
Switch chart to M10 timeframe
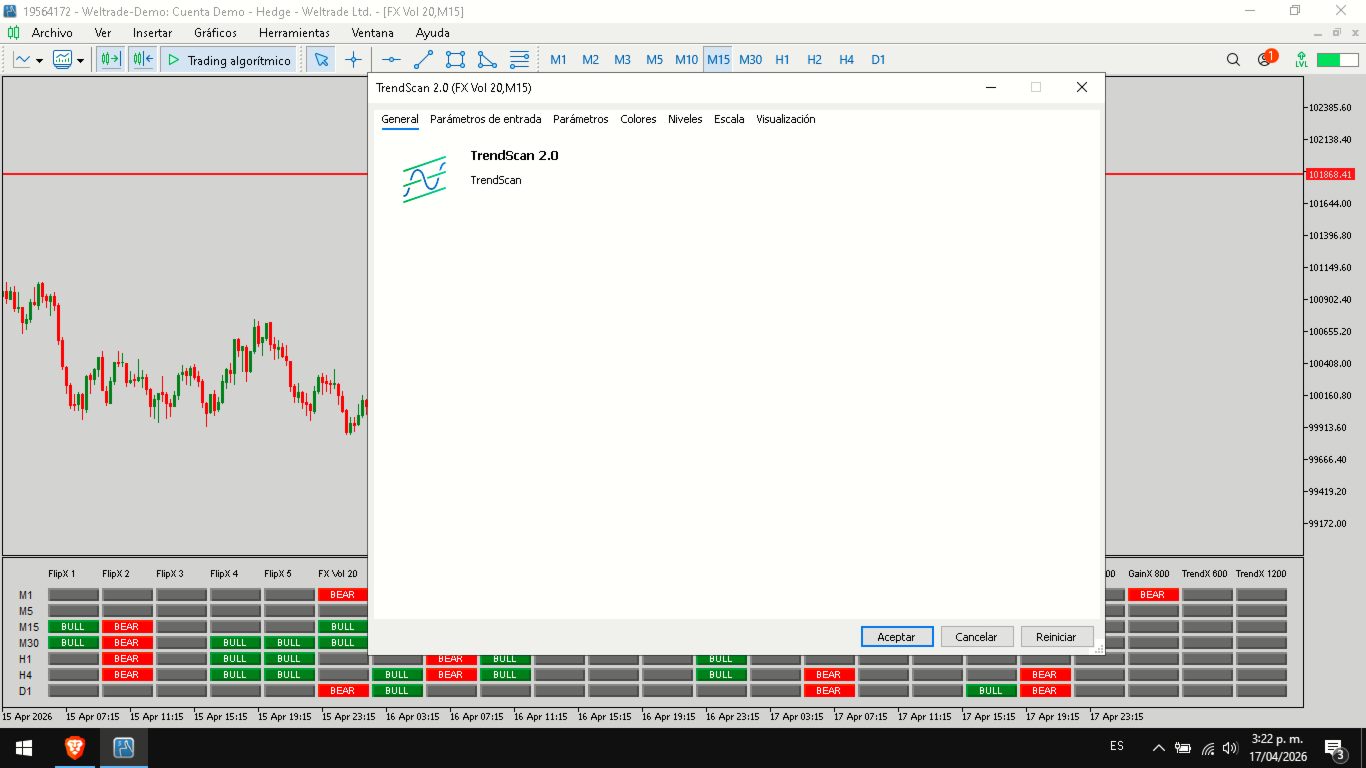(x=686, y=60)
